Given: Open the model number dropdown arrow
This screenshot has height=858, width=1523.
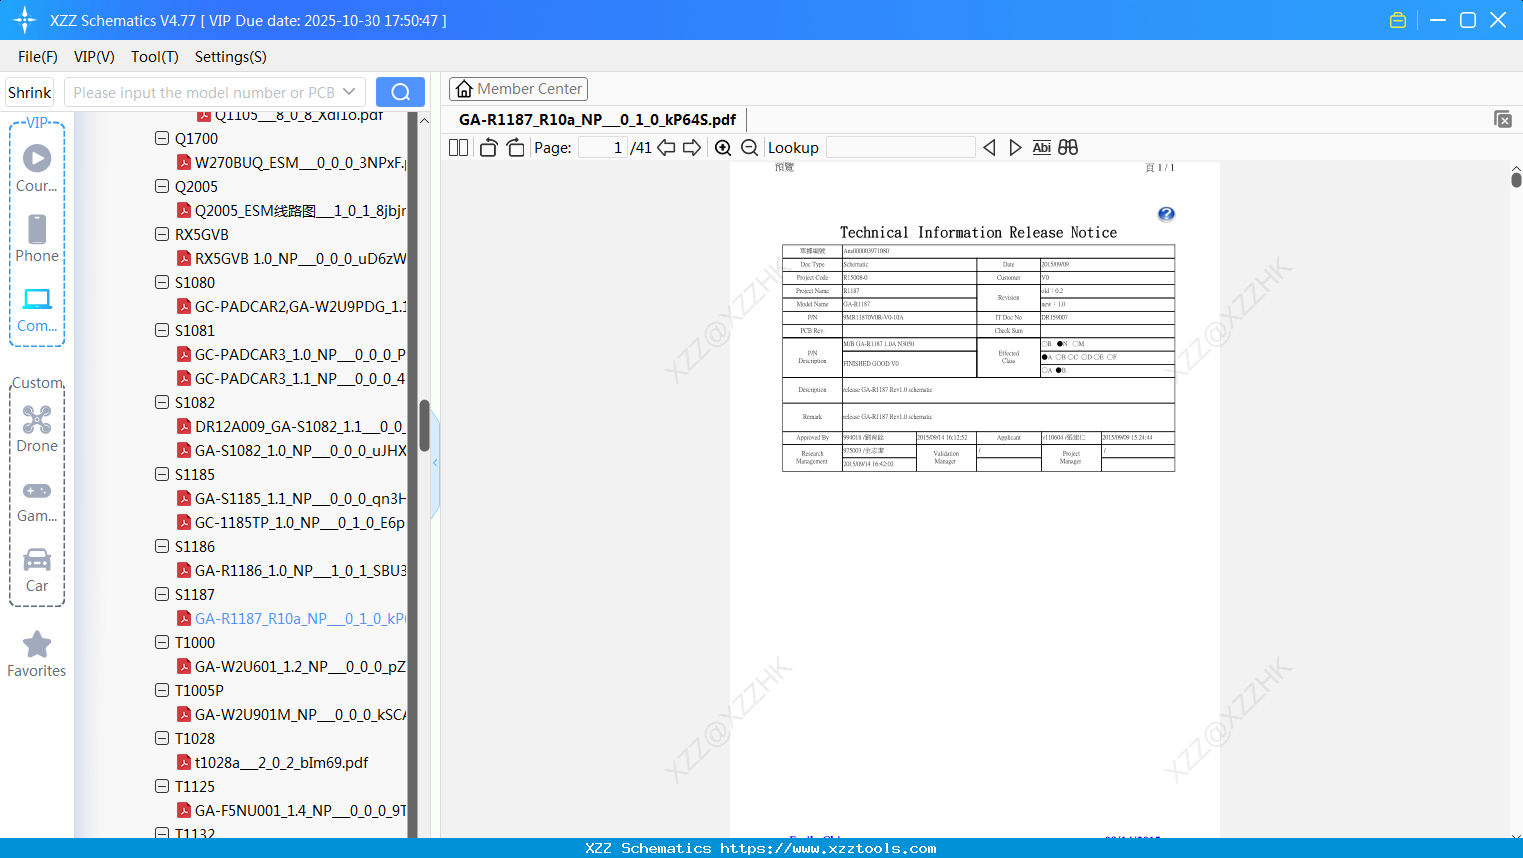Looking at the screenshot, I should (349, 92).
